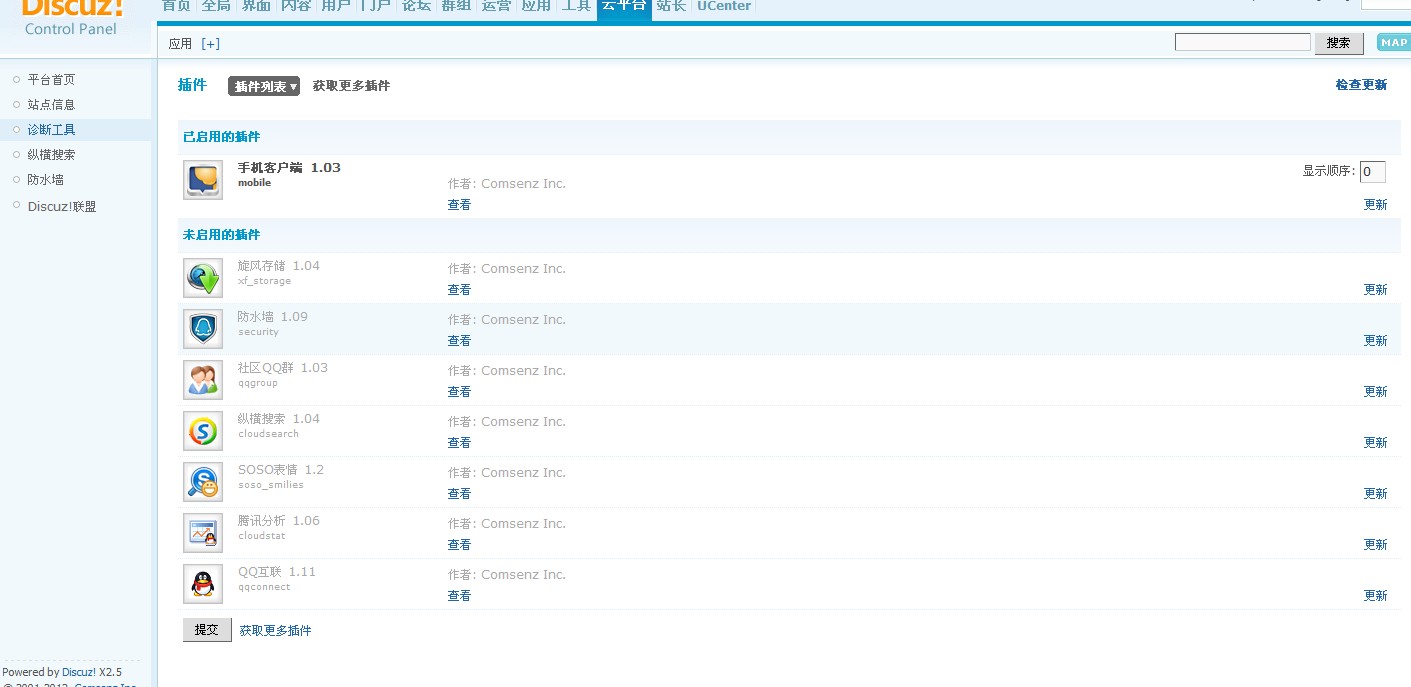
Task: Click the 旋风存储 xf_storage plugin icon
Action: [x=203, y=278]
